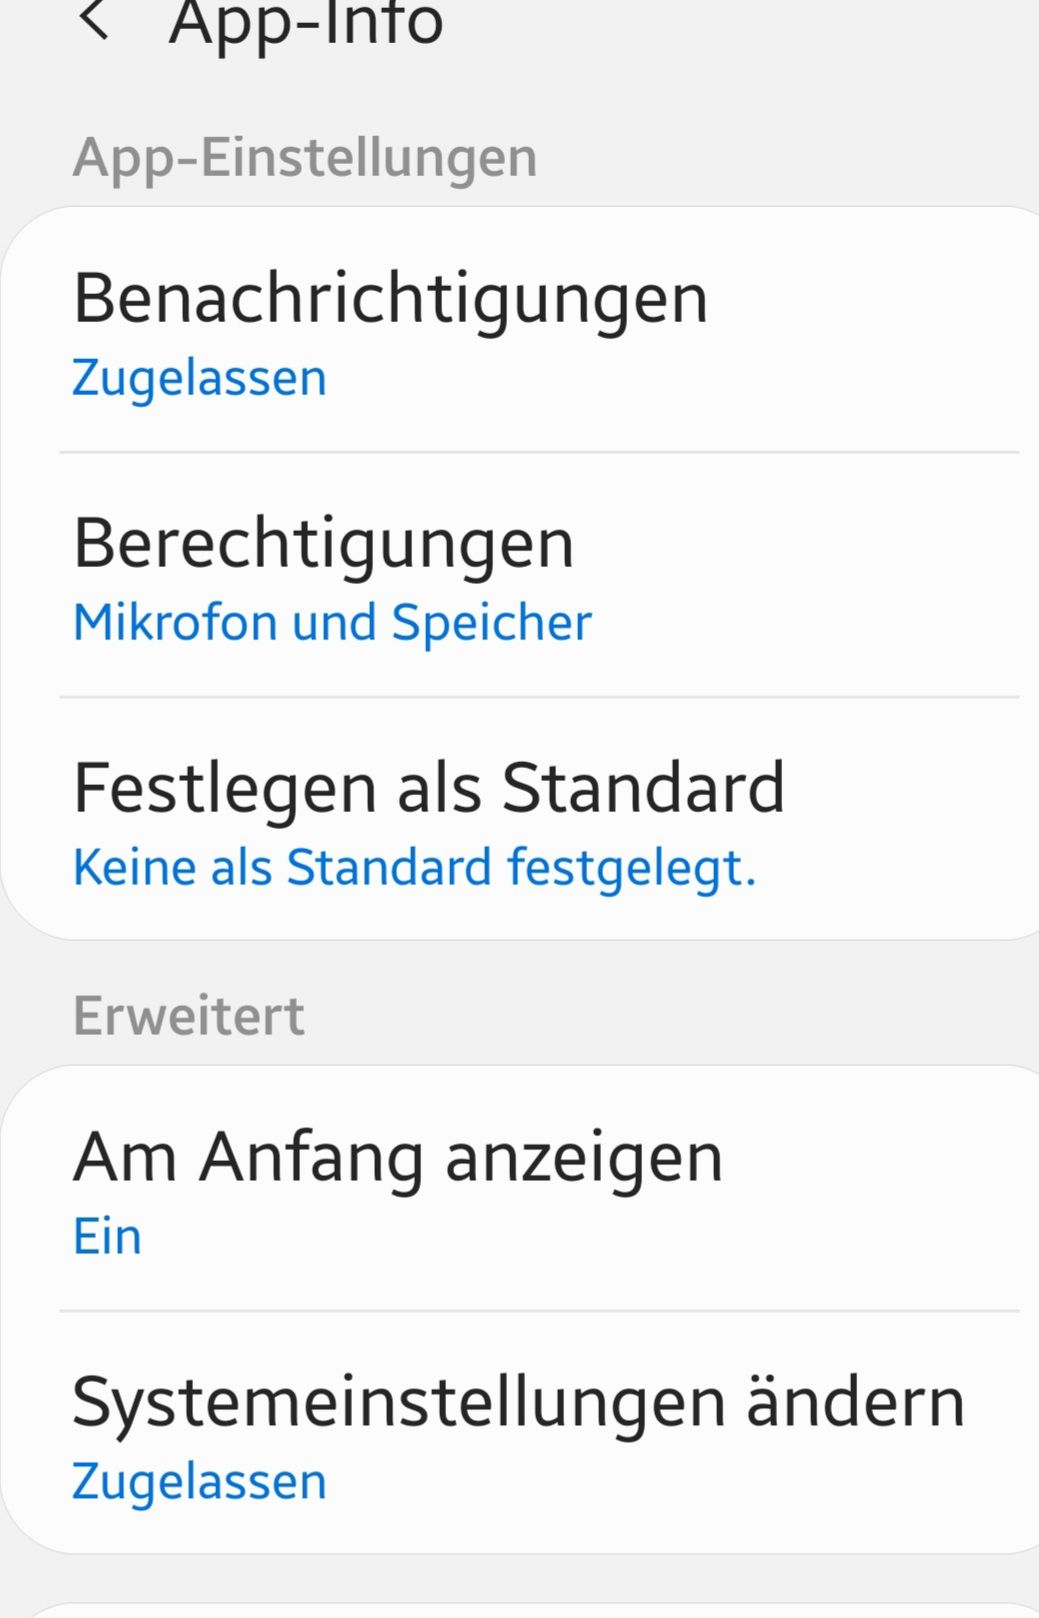Open Am Anfang anzeigen setting
1039x1618 pixels.
pos(520,1188)
